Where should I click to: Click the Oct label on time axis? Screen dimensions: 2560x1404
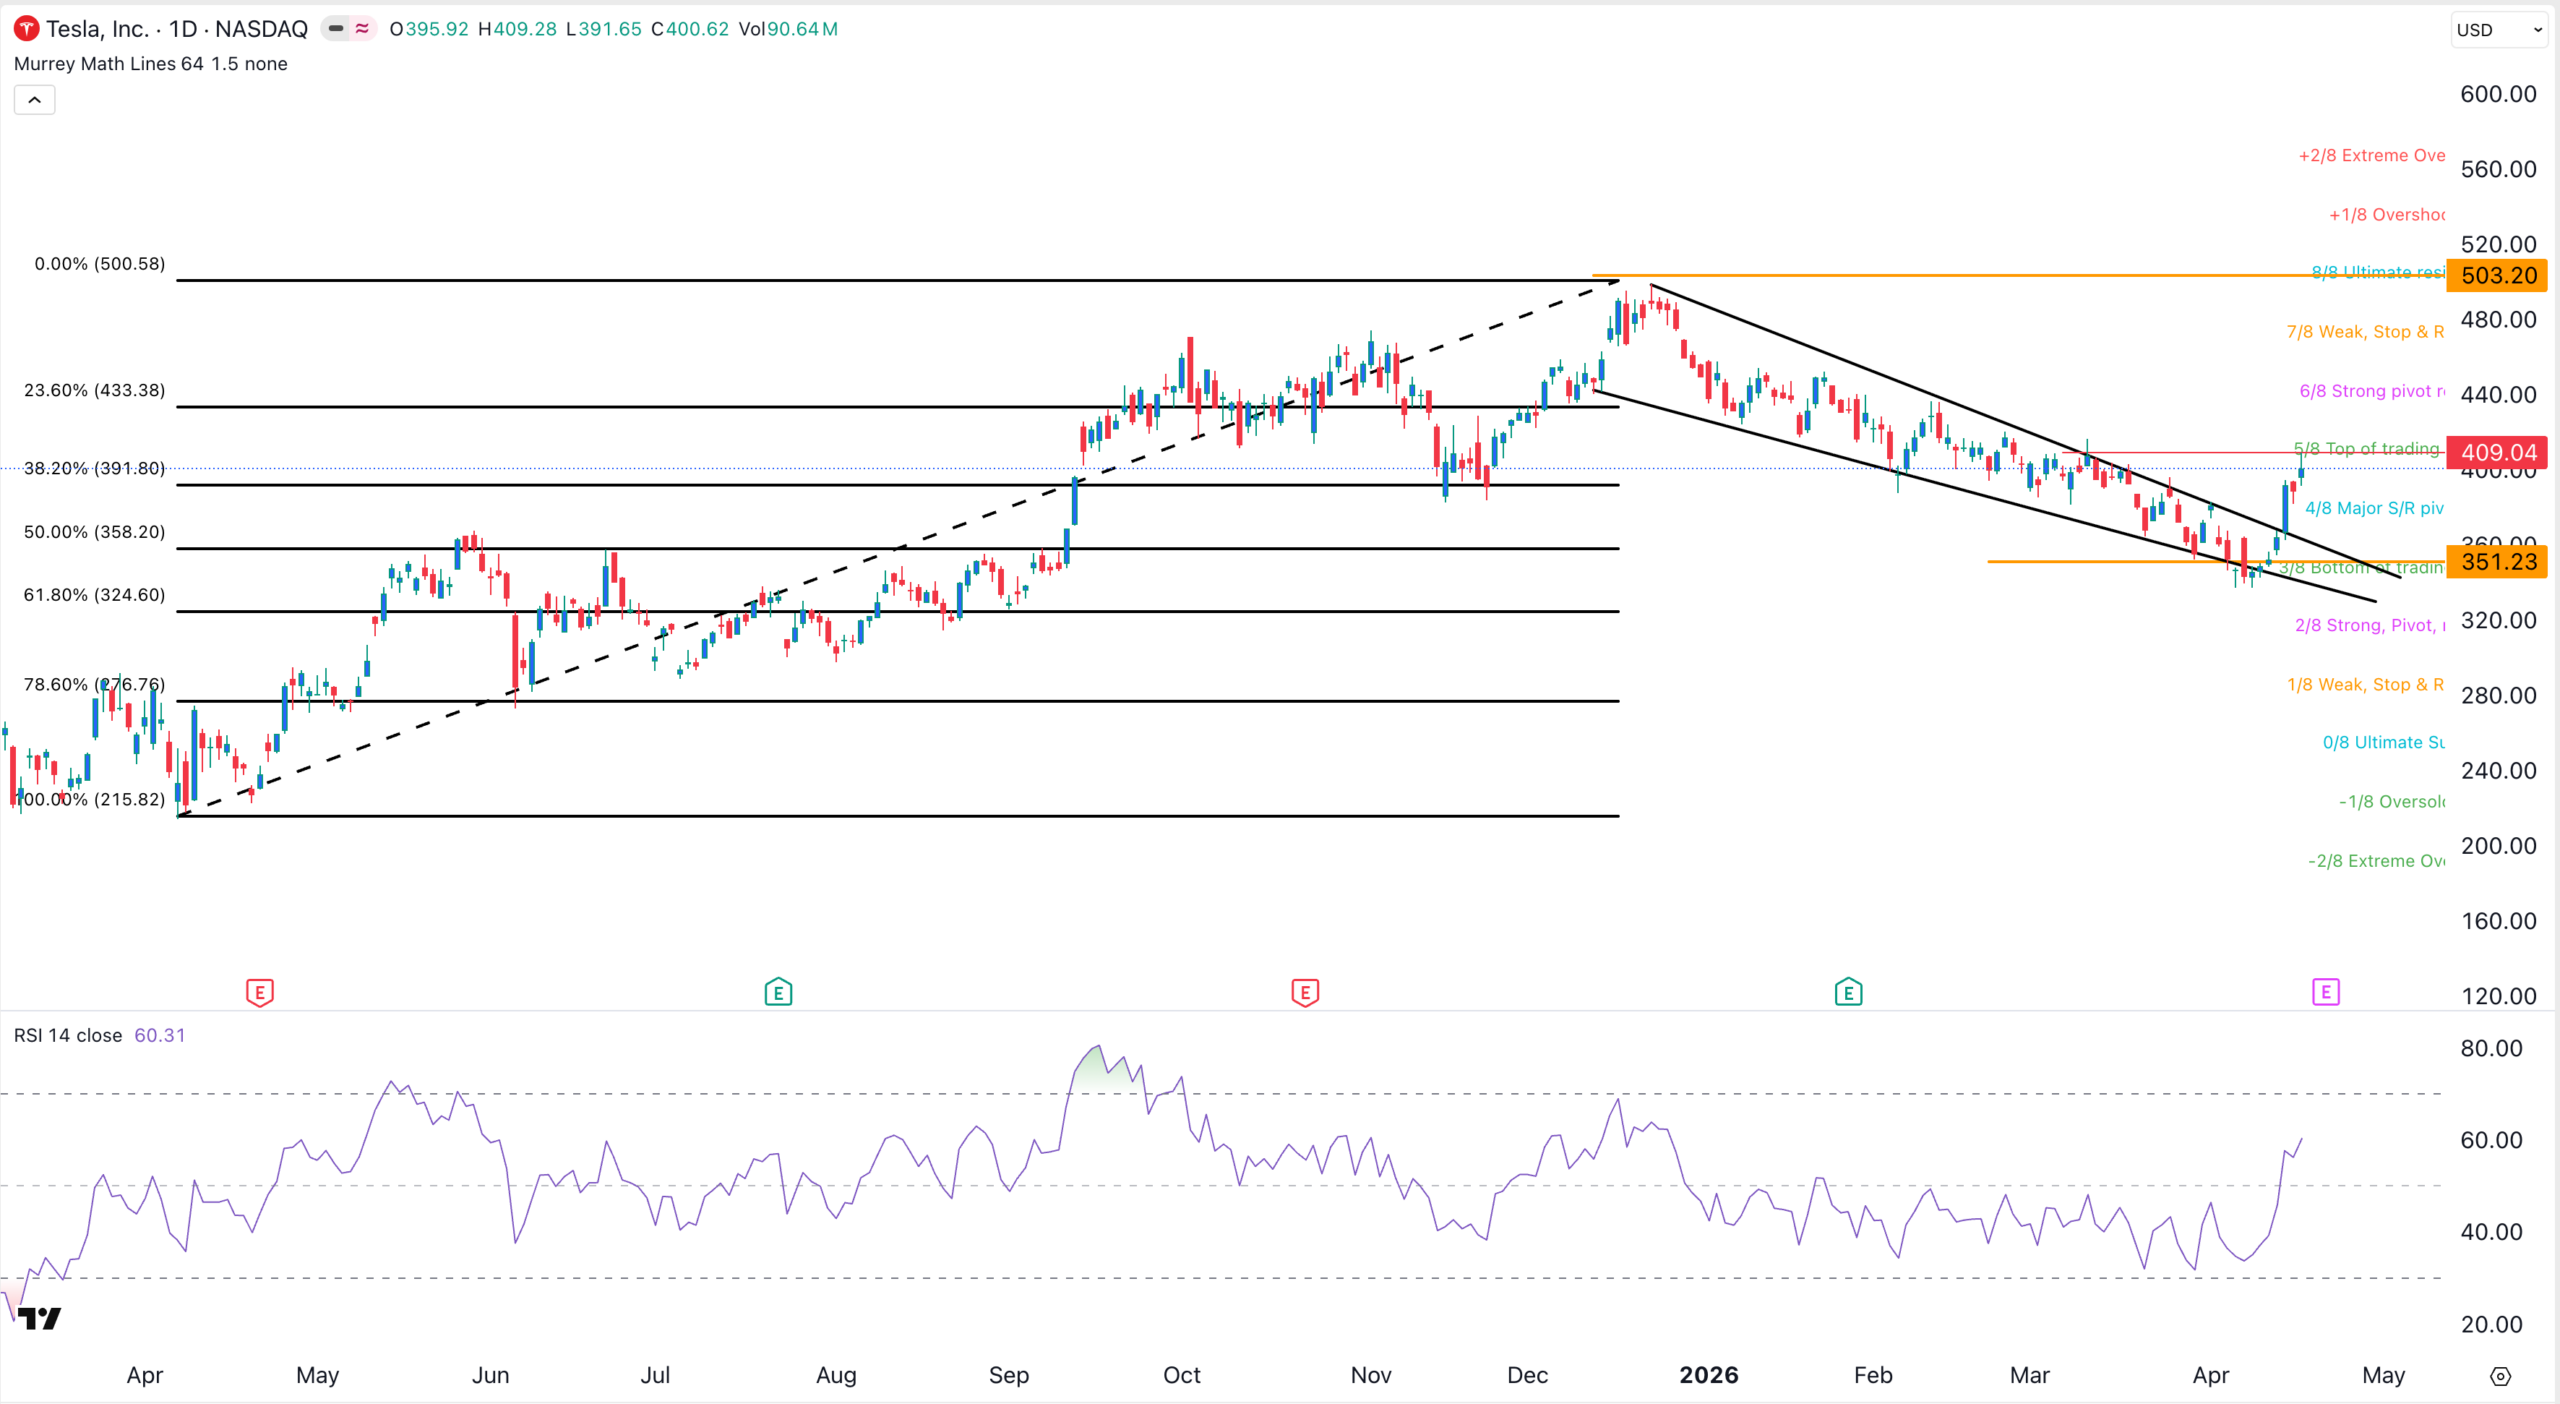tap(1181, 1375)
